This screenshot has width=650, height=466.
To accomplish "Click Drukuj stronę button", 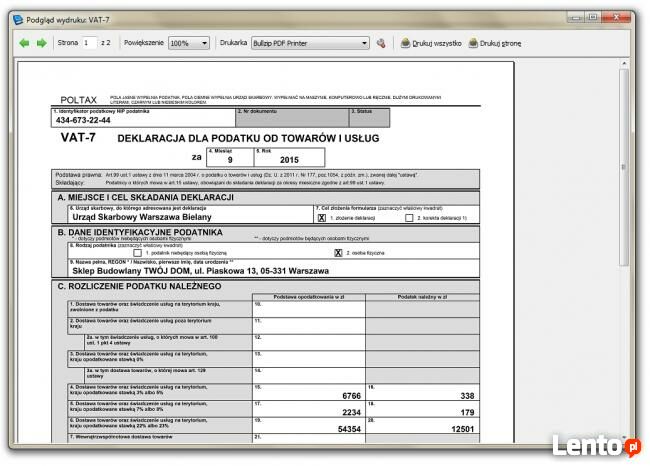I will coord(495,43).
